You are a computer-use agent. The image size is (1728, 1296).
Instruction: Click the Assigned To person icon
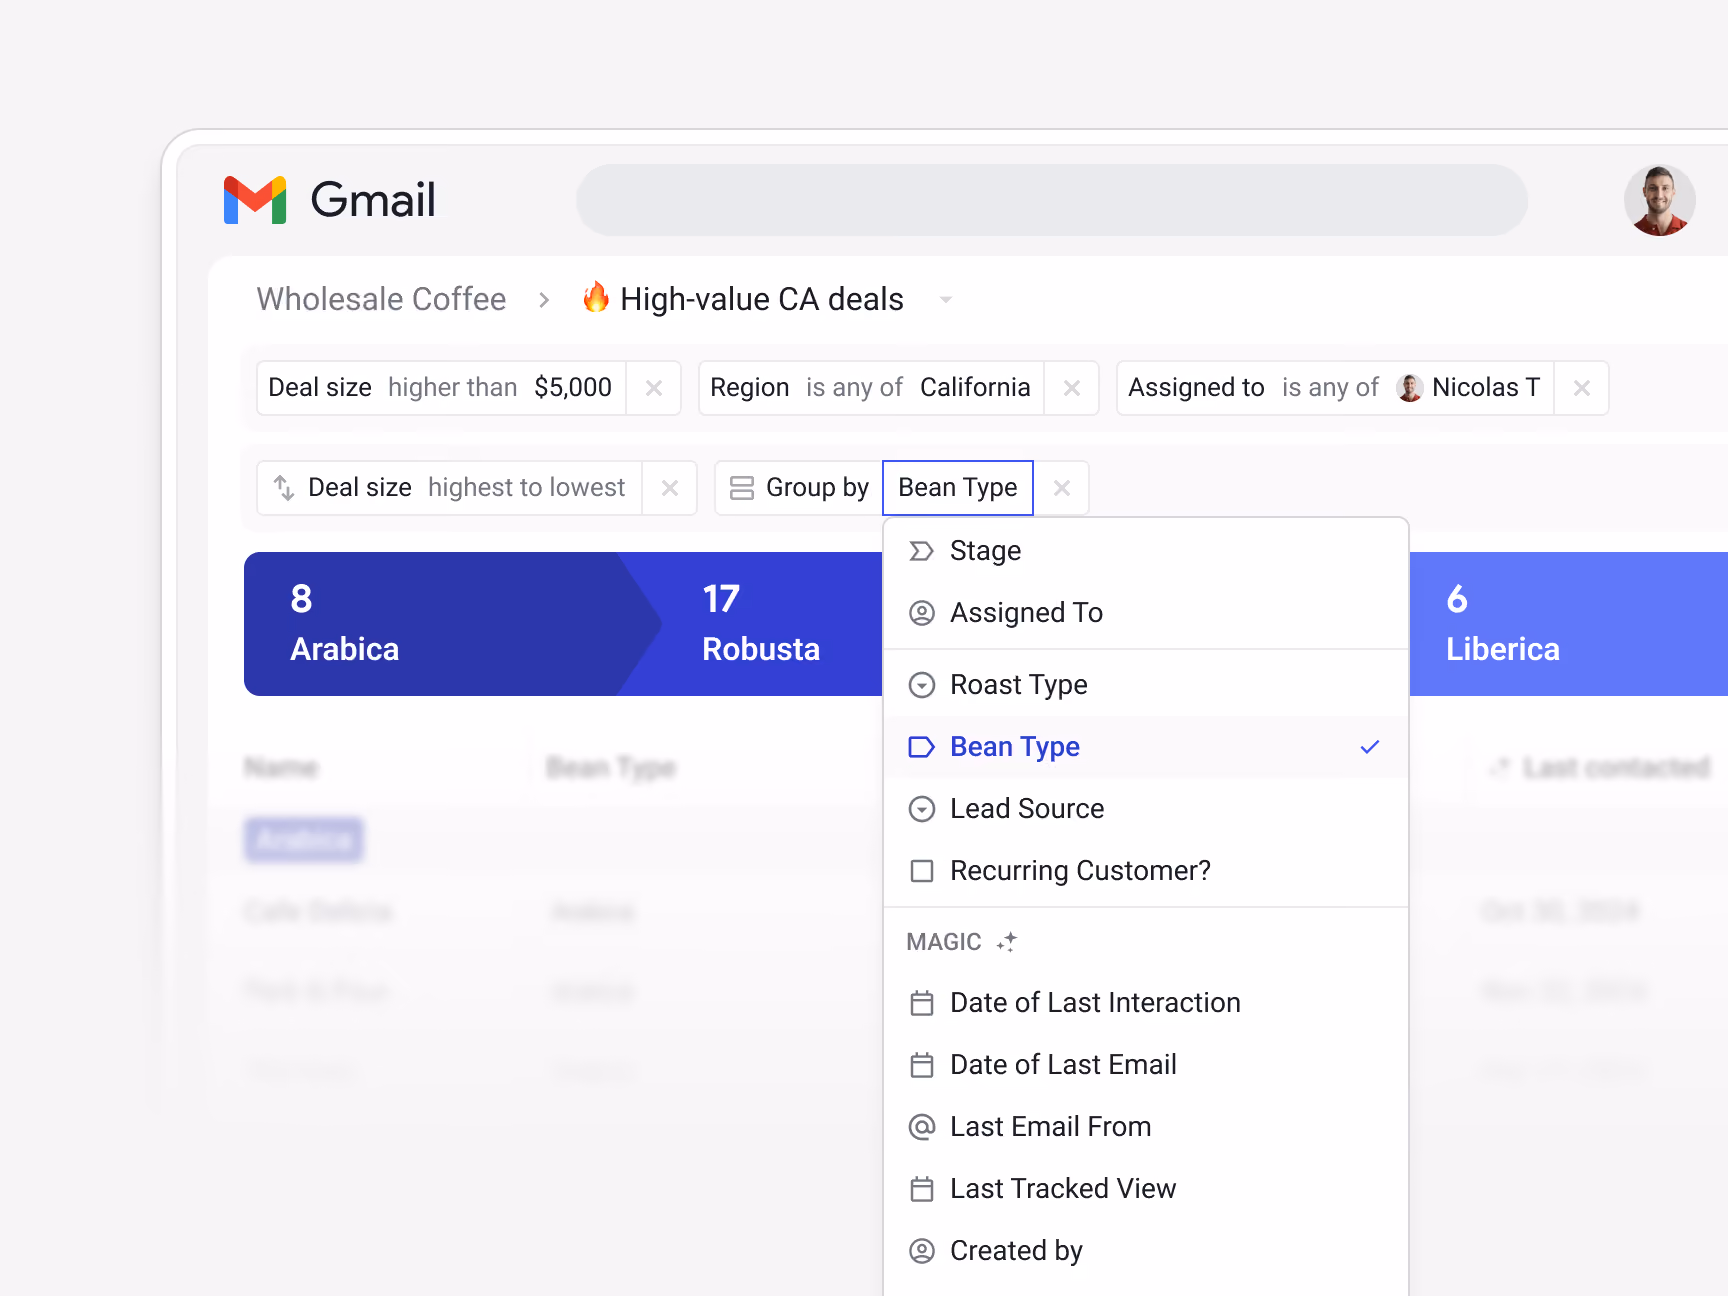pos(922,613)
